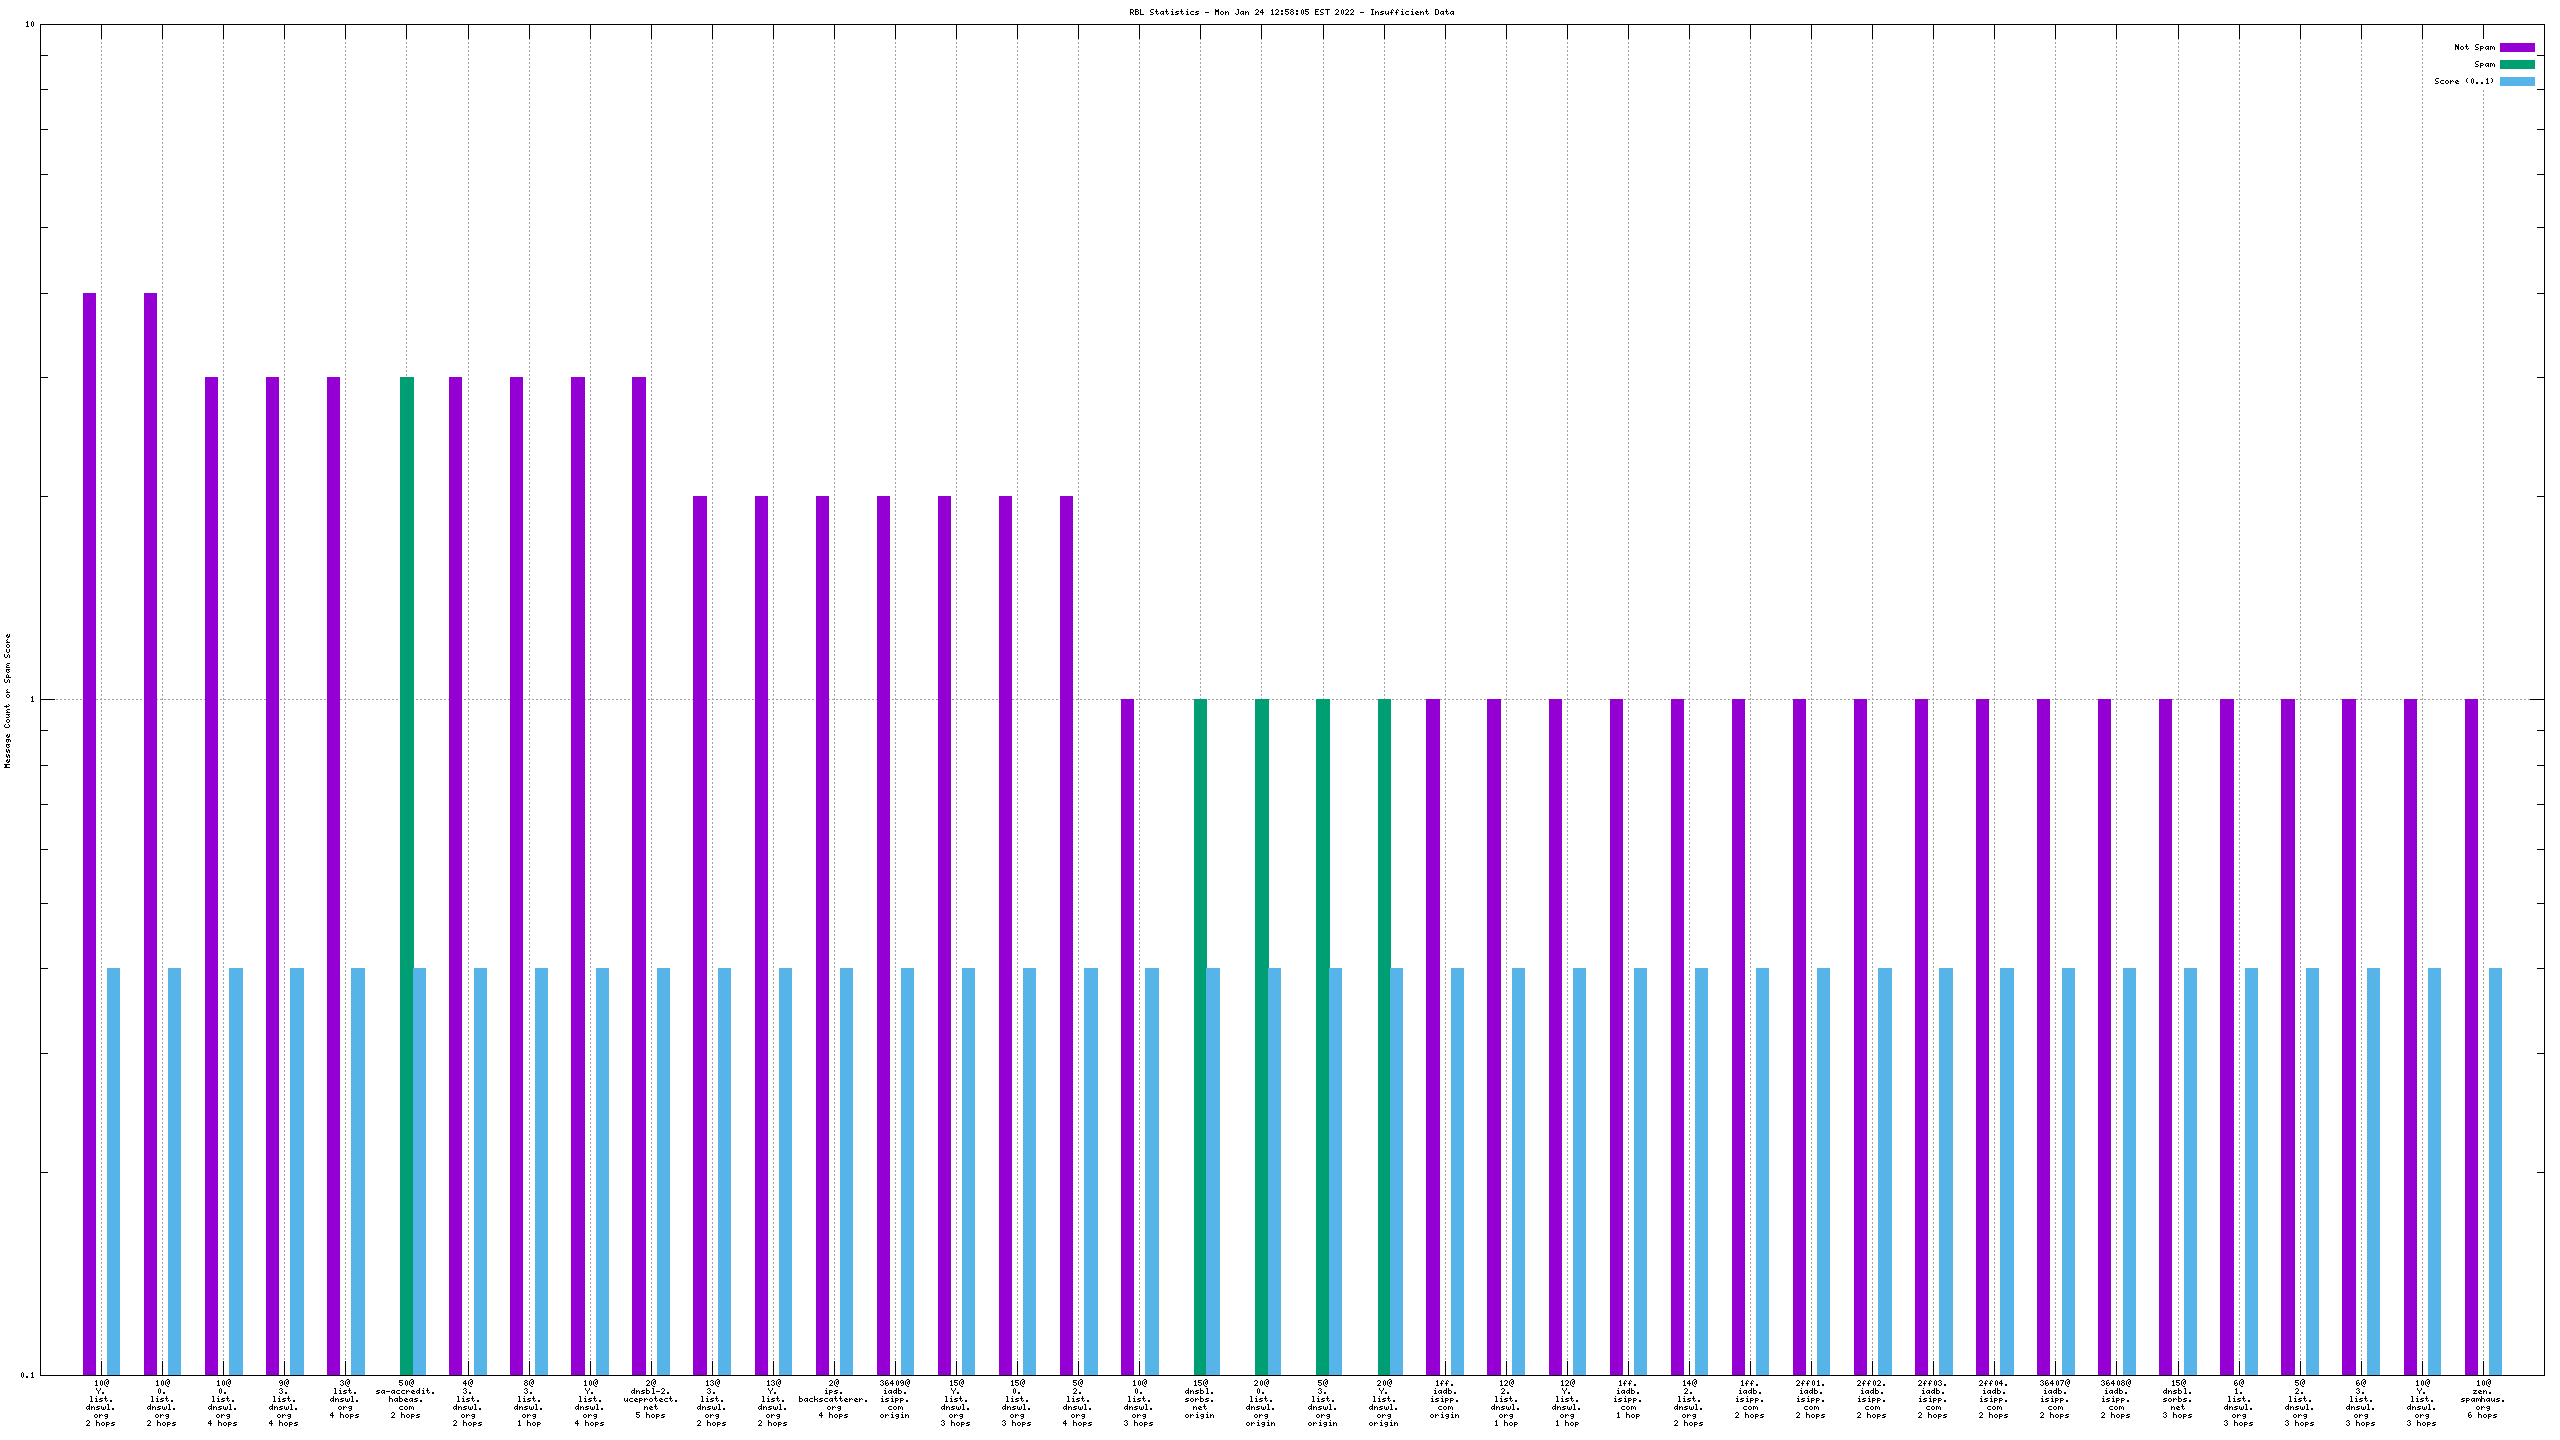Click the RBL Statistics chart title
Screen dimensions: 2560x1440
tap(1291, 12)
